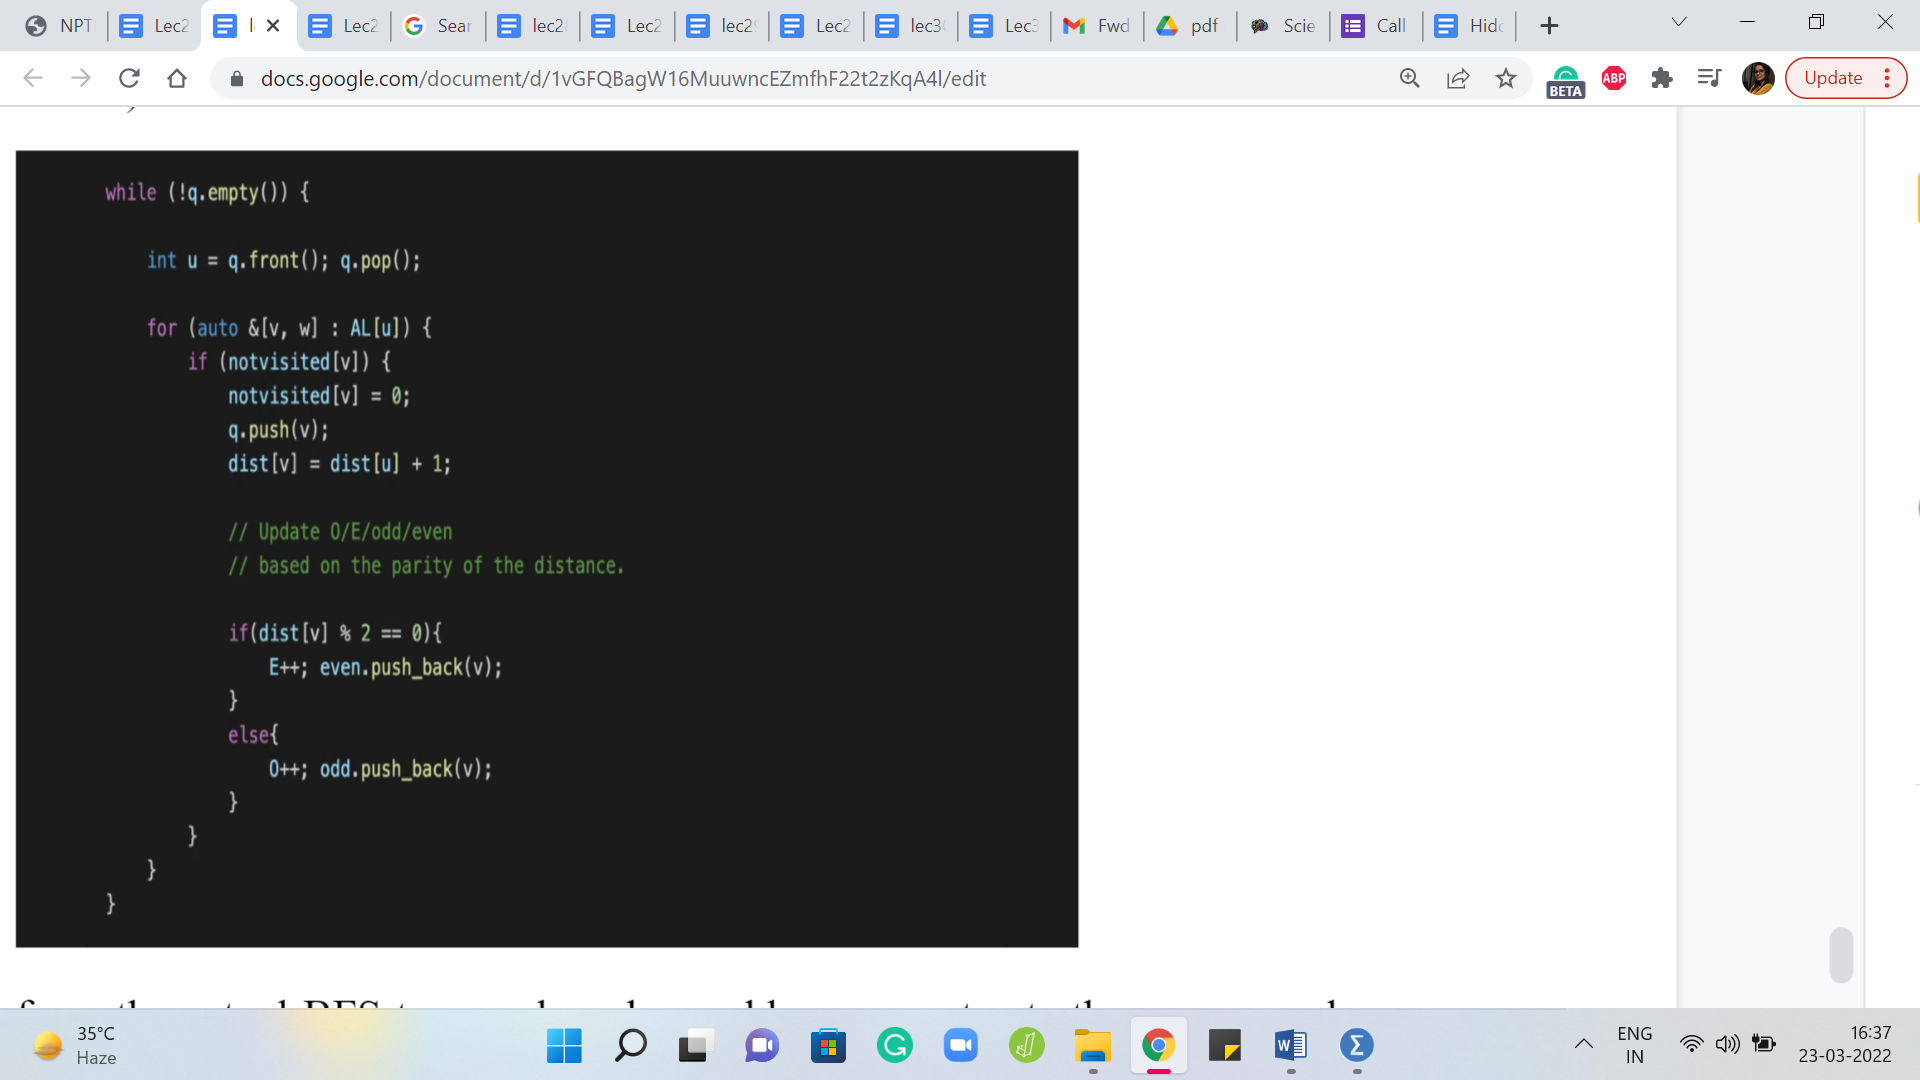The width and height of the screenshot is (1920, 1080).
Task: Reload the current Google Docs page
Action: pos(129,78)
